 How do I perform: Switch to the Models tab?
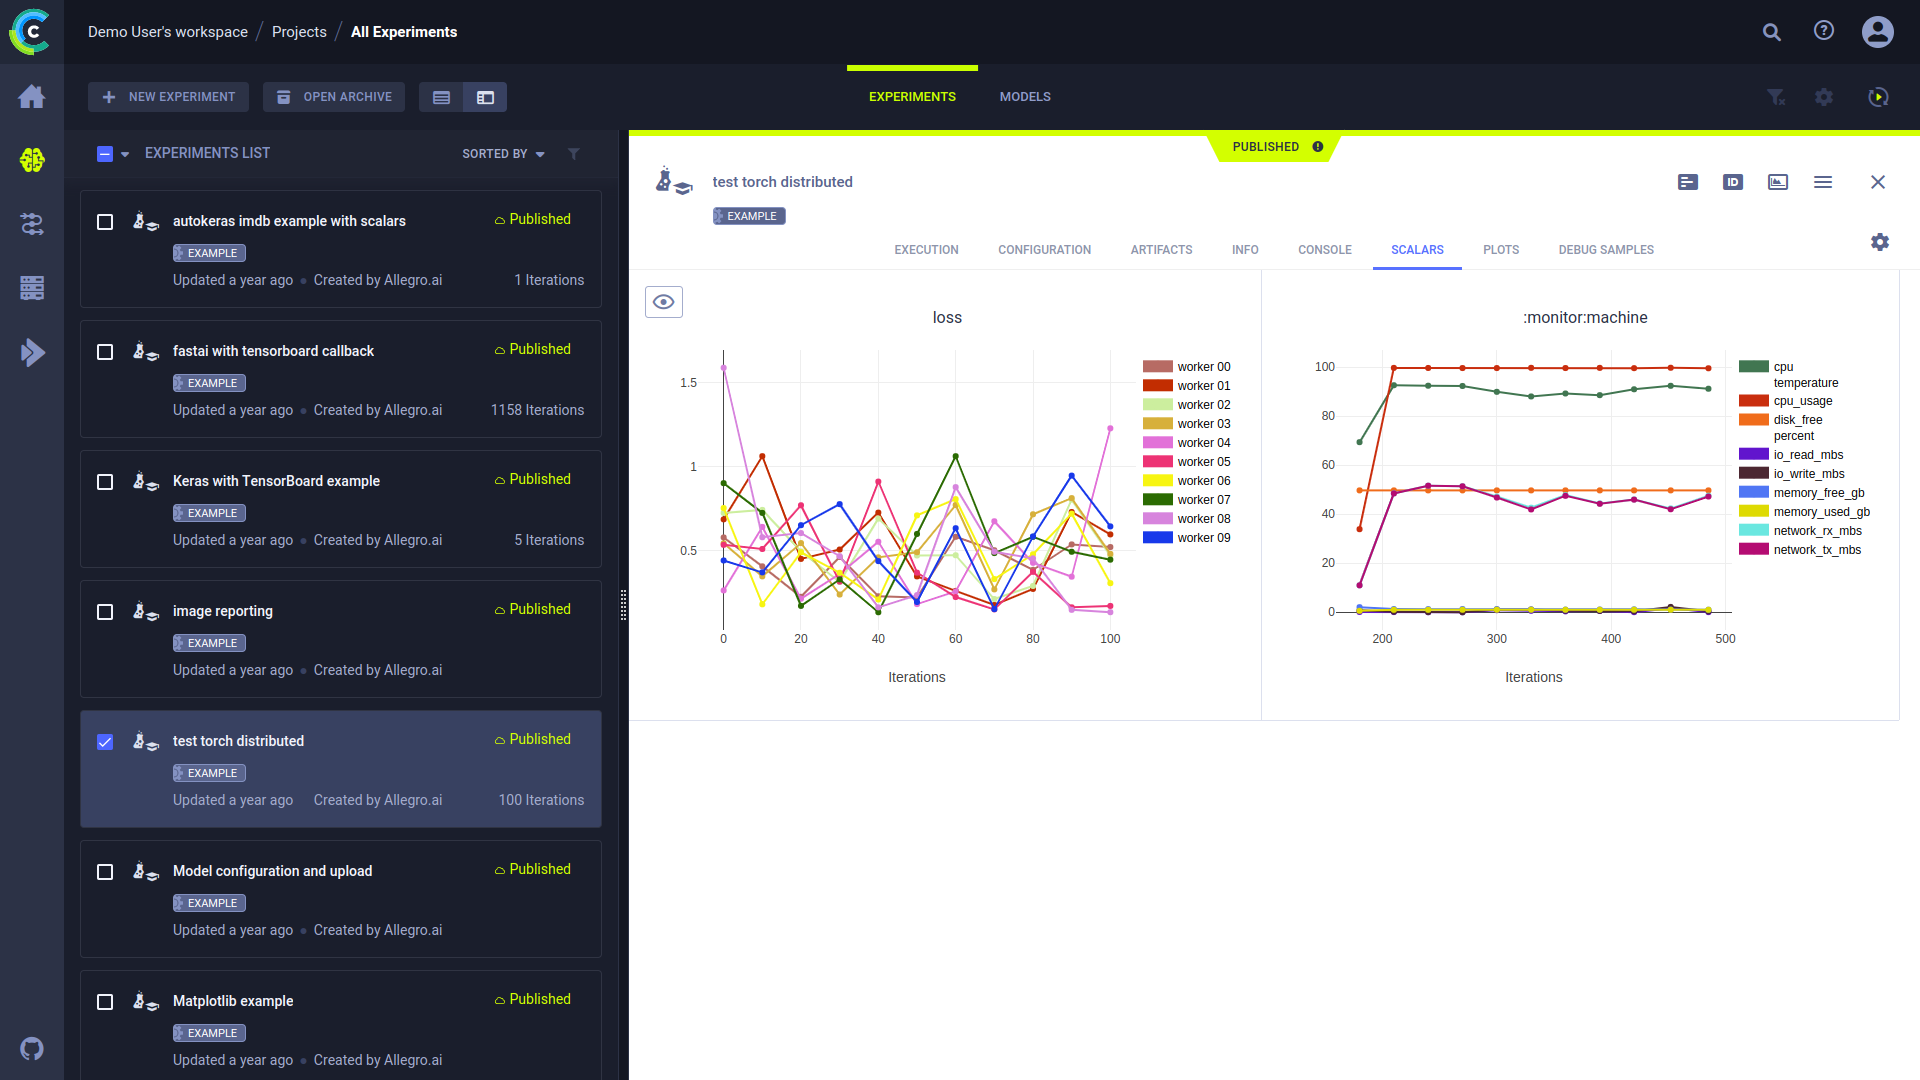(1025, 97)
